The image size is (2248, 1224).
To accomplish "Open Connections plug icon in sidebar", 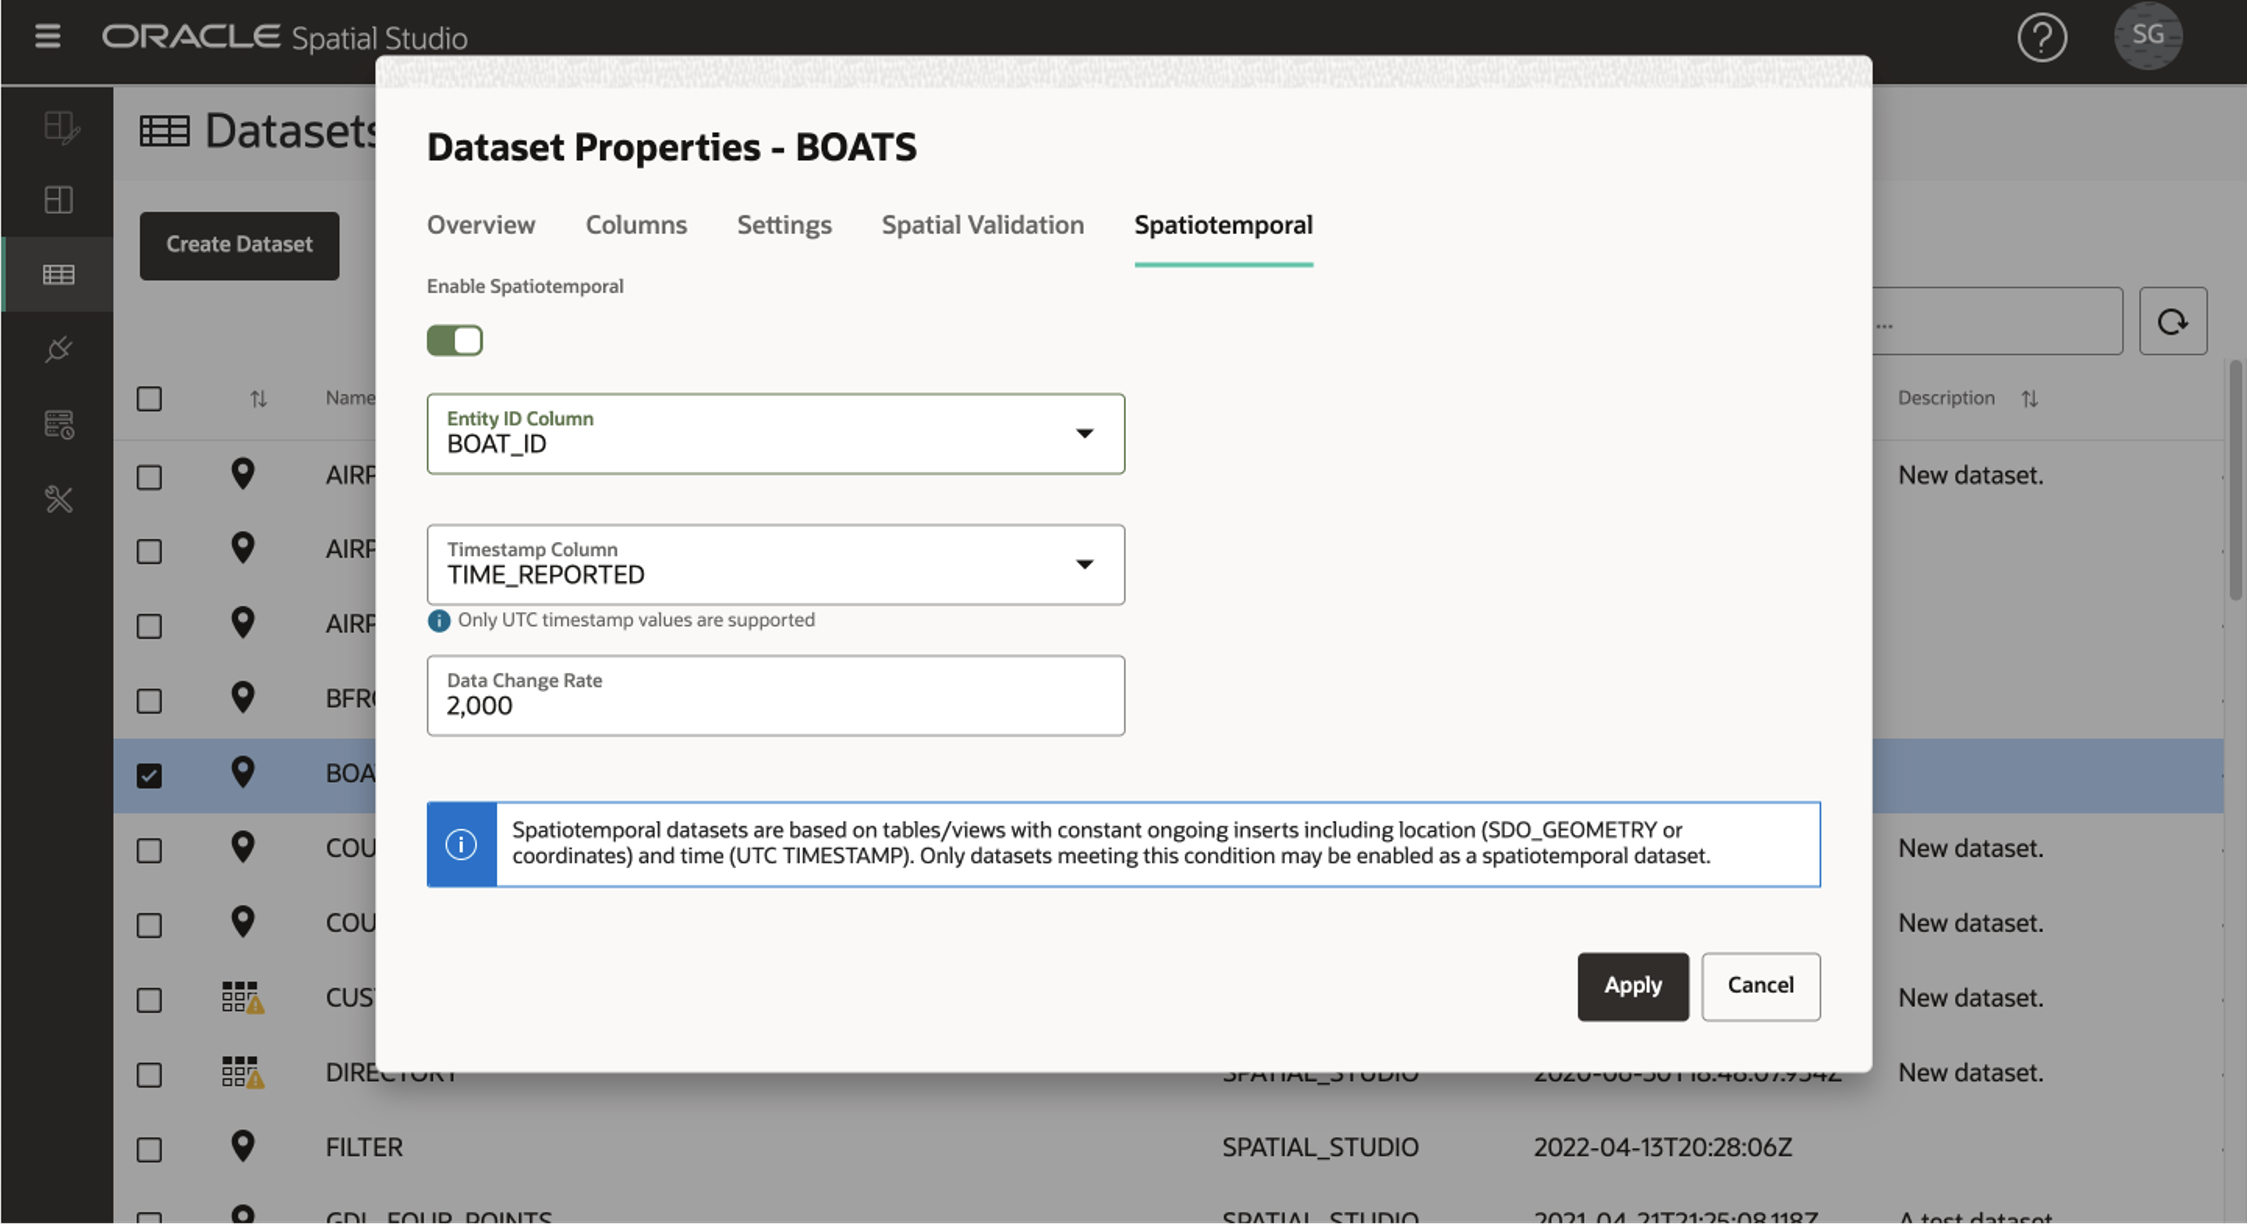I will [59, 349].
